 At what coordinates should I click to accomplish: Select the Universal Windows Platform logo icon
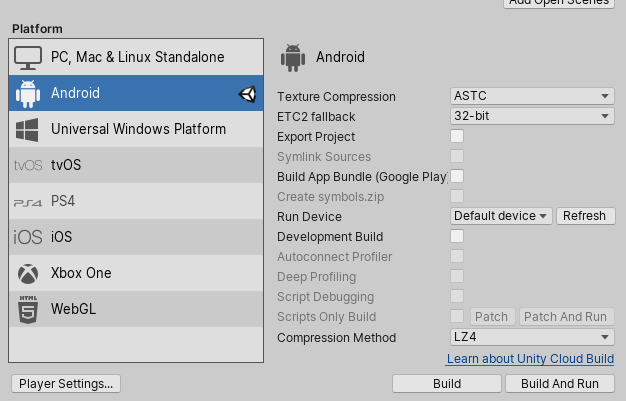27,130
